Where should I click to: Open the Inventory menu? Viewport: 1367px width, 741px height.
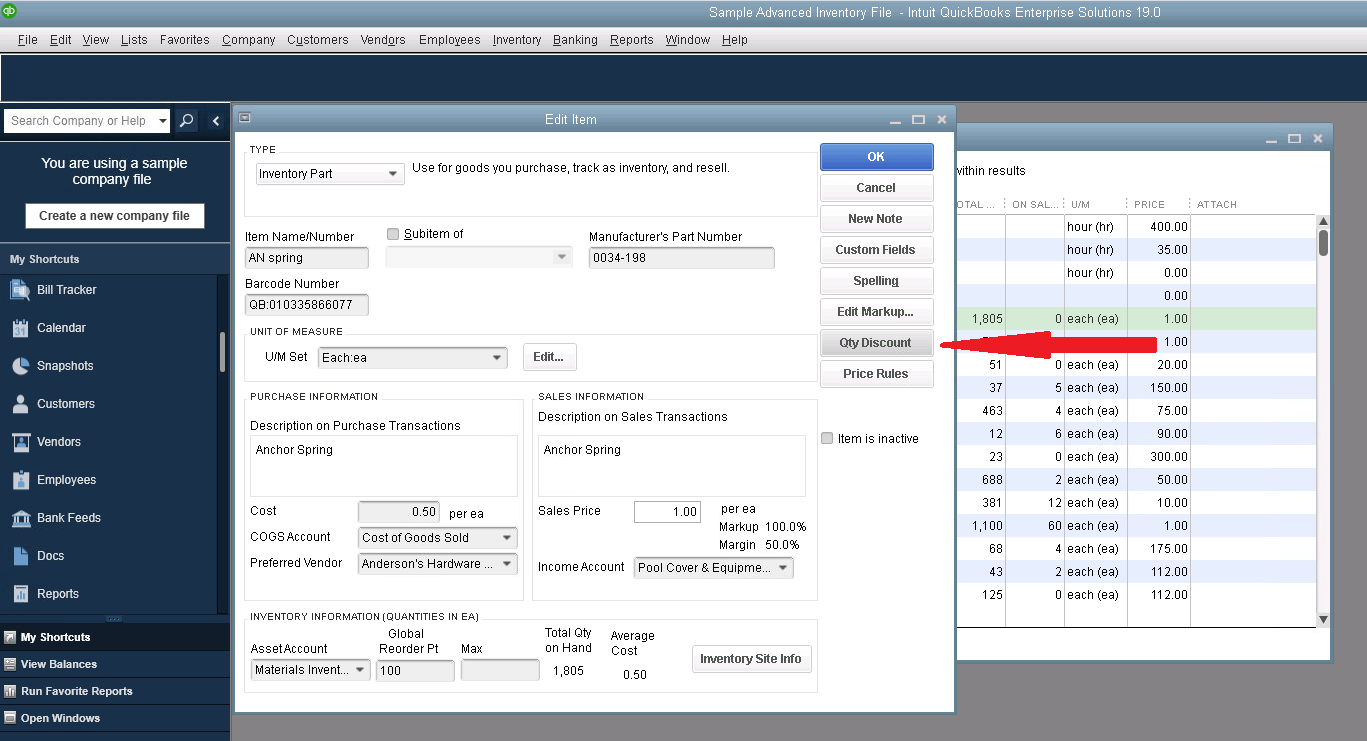click(x=517, y=40)
